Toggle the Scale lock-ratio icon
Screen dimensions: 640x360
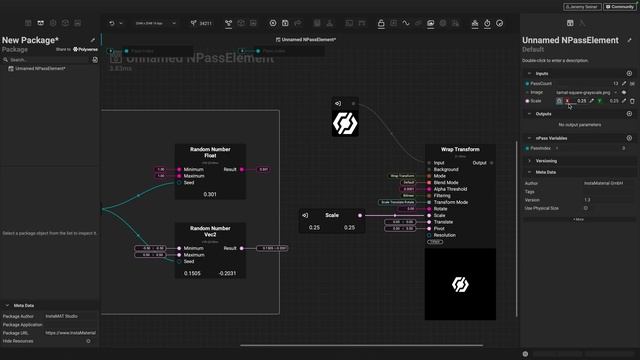click(559, 101)
